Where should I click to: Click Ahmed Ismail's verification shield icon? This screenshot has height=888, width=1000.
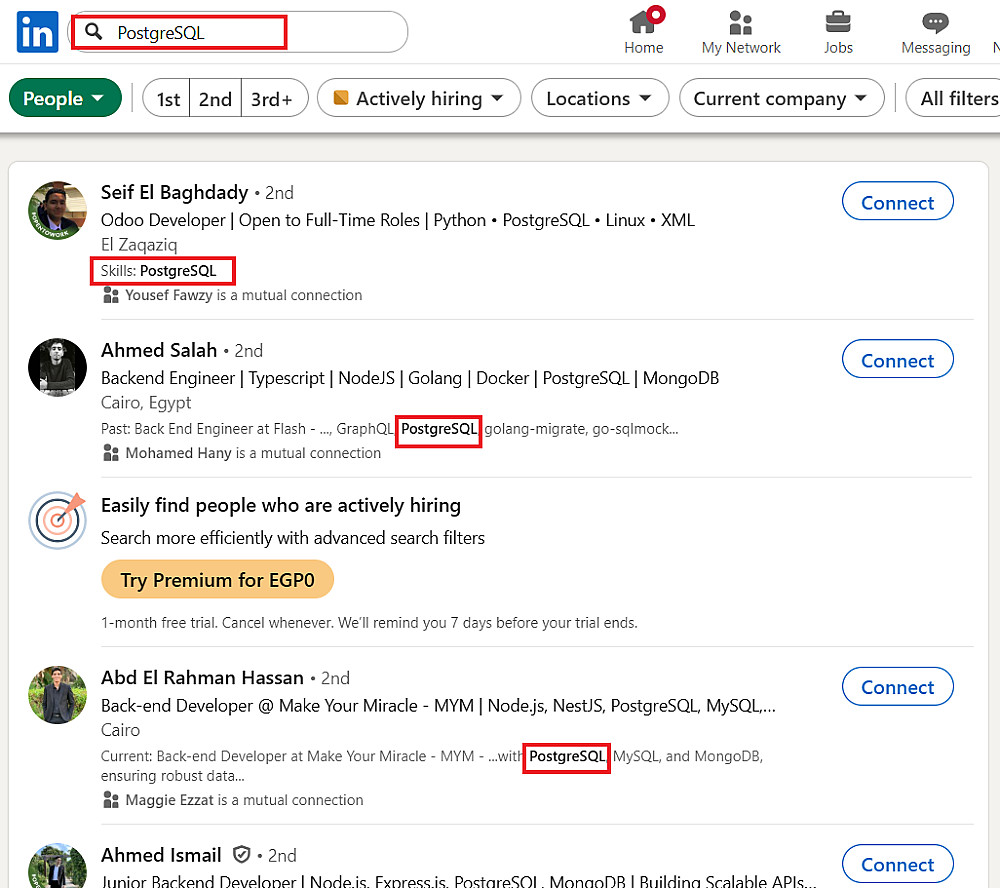[241, 854]
